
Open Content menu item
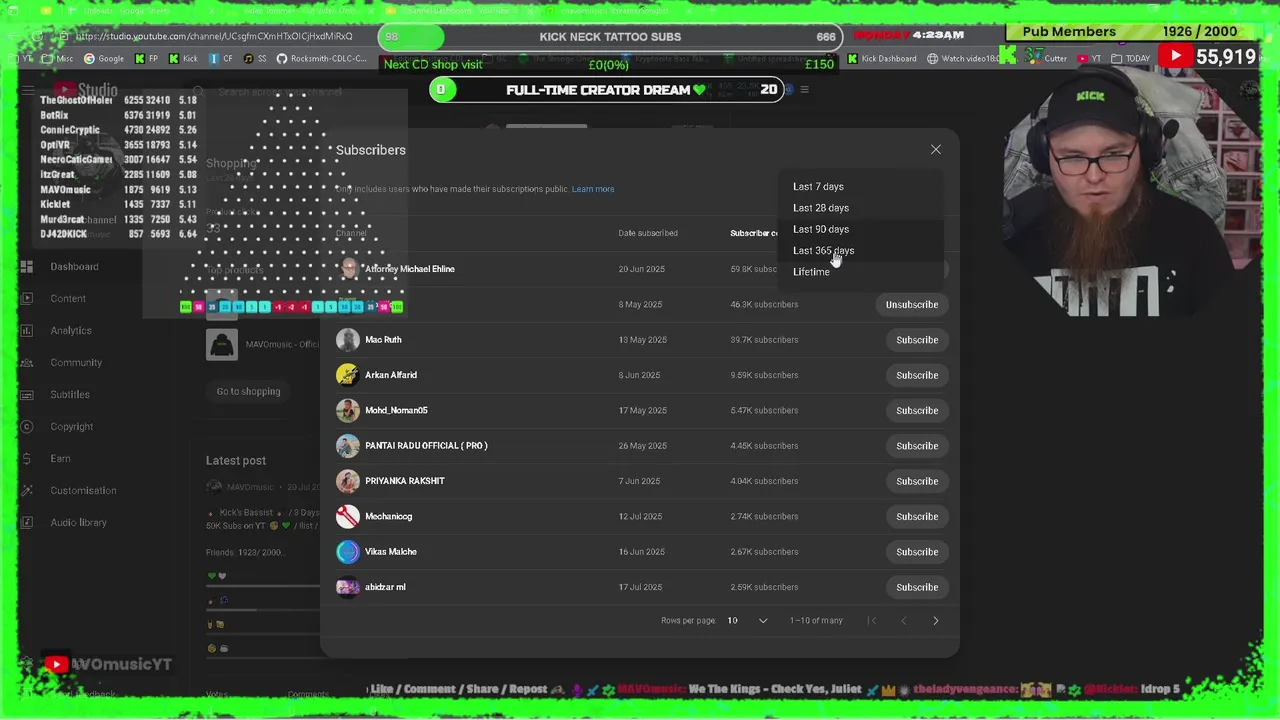[68, 299]
